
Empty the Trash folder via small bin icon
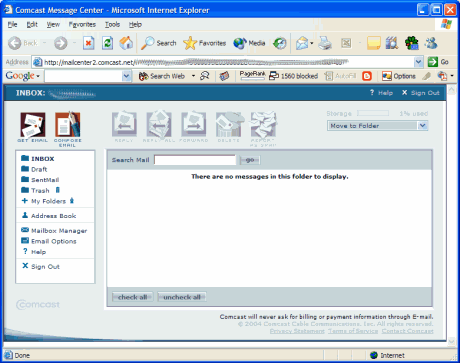tap(58, 190)
